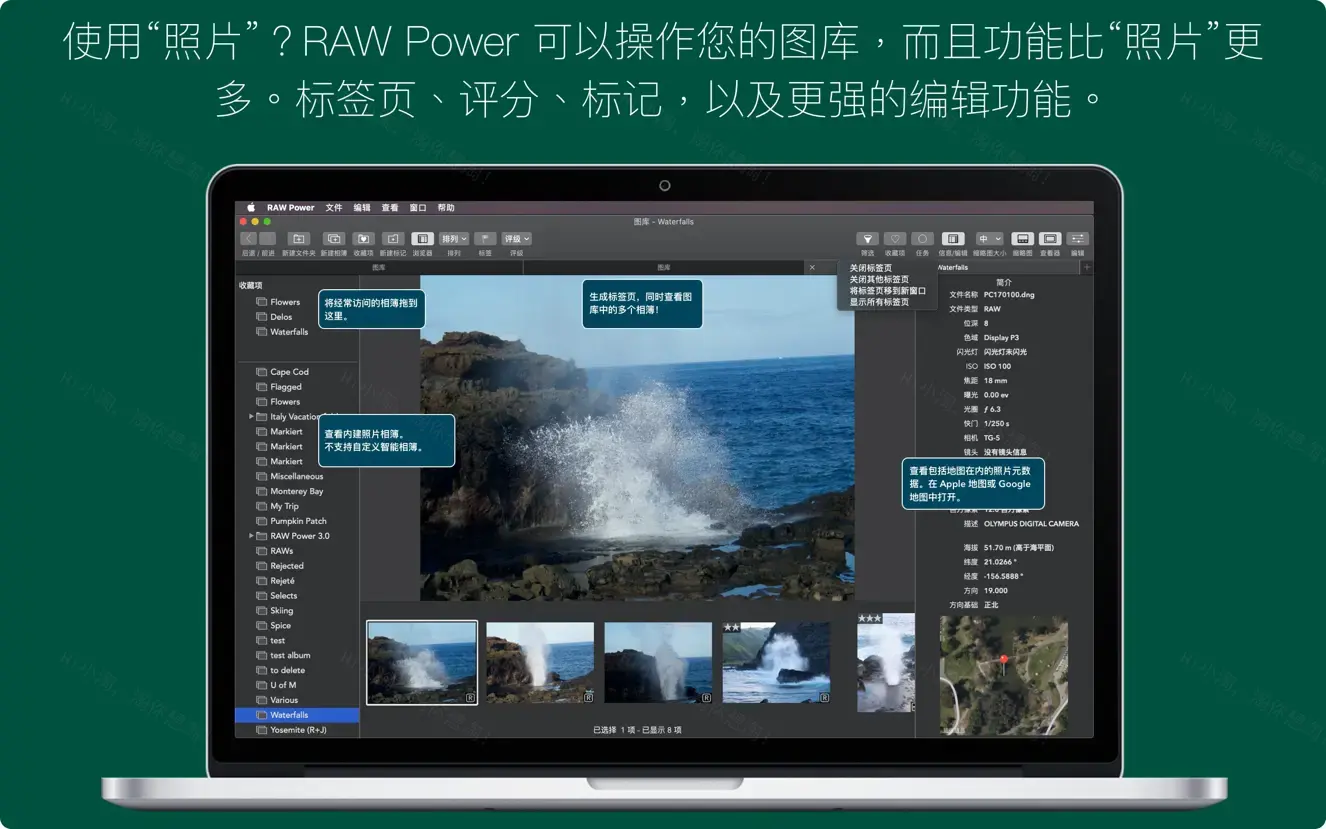Select the 浏览器 (browser) view icon
The width and height of the screenshot is (1326, 829).
pyautogui.click(x=423, y=238)
